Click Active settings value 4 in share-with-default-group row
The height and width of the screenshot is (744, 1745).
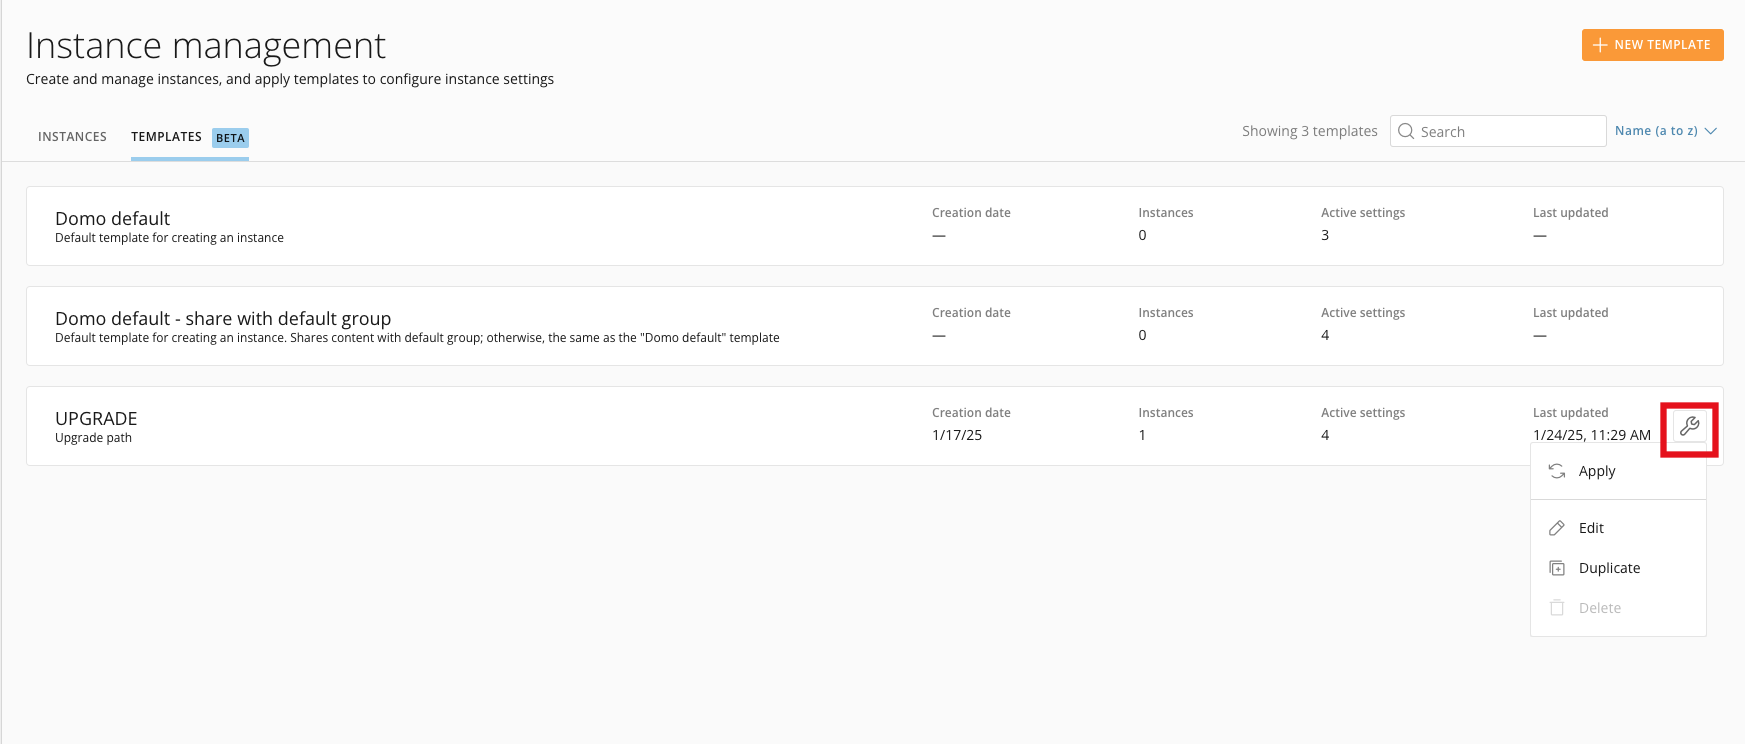point(1325,335)
